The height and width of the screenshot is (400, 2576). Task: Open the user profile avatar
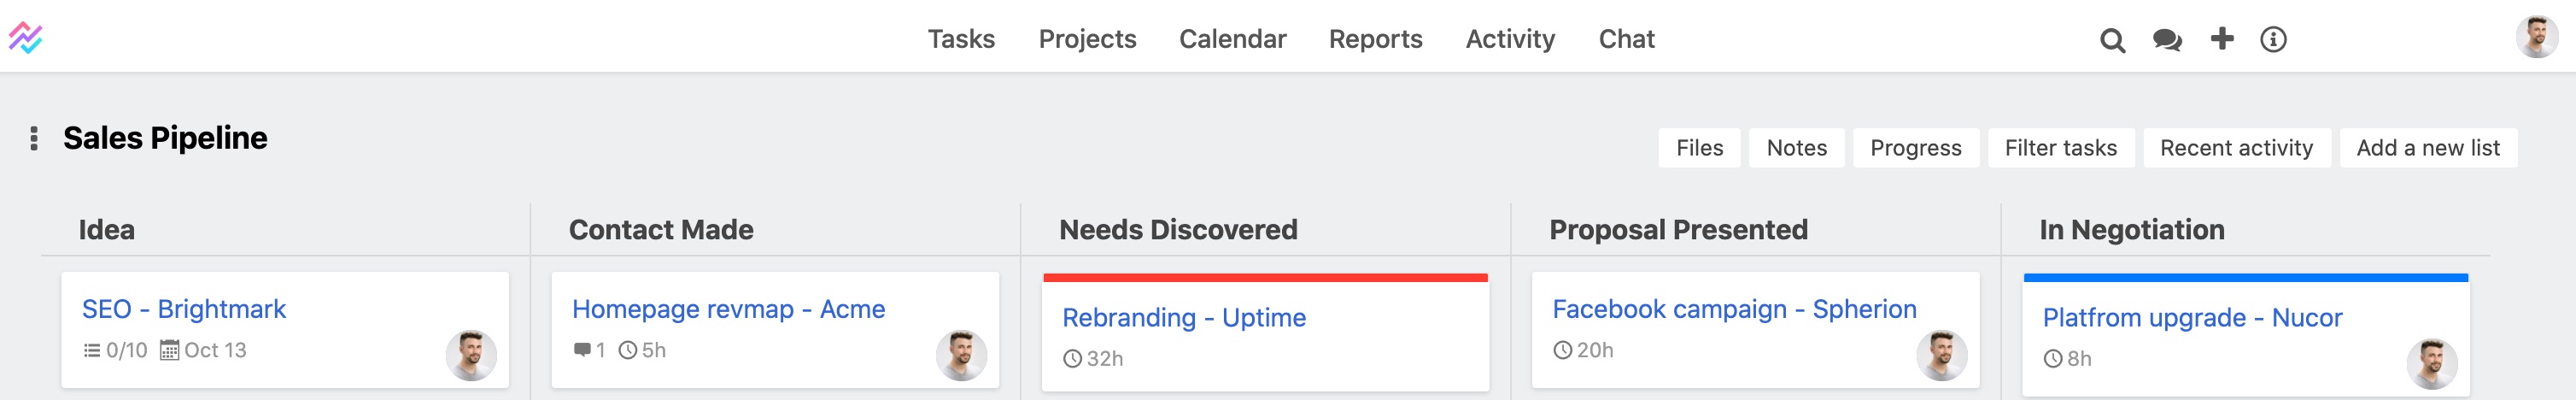coord(2536,37)
